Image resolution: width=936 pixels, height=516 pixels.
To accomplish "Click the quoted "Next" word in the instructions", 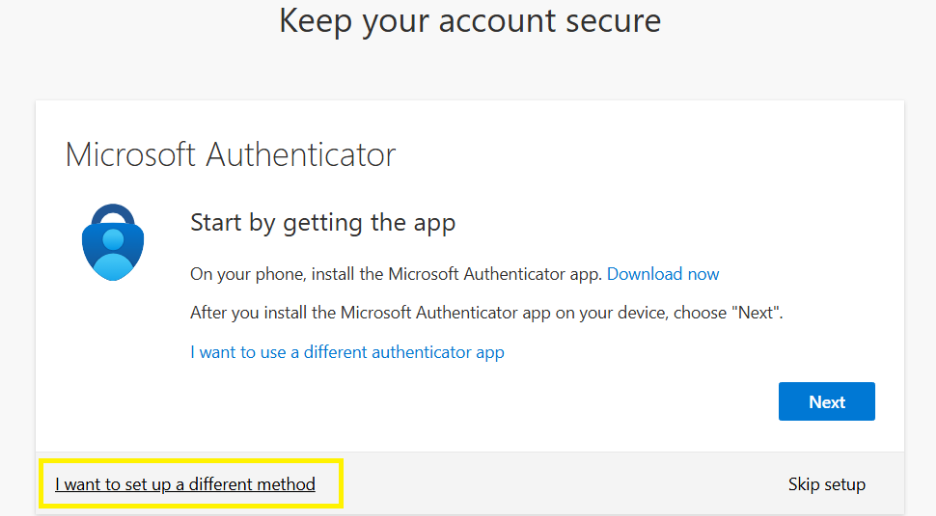I will pyautogui.click(x=756, y=313).
